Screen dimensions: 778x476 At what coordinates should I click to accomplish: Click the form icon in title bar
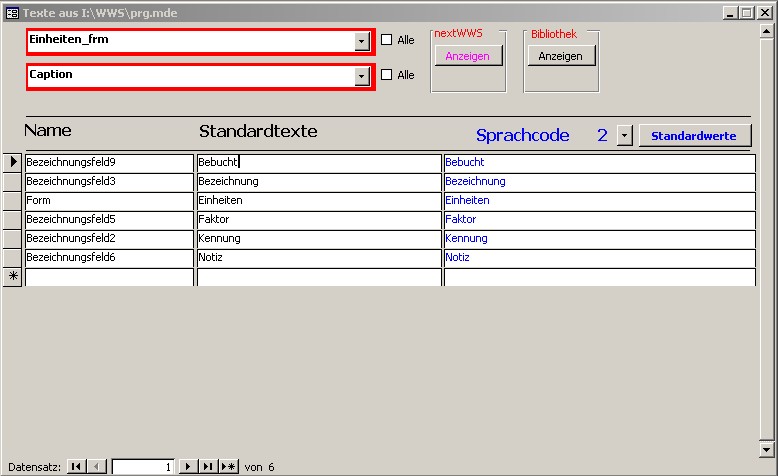click(x=12, y=11)
